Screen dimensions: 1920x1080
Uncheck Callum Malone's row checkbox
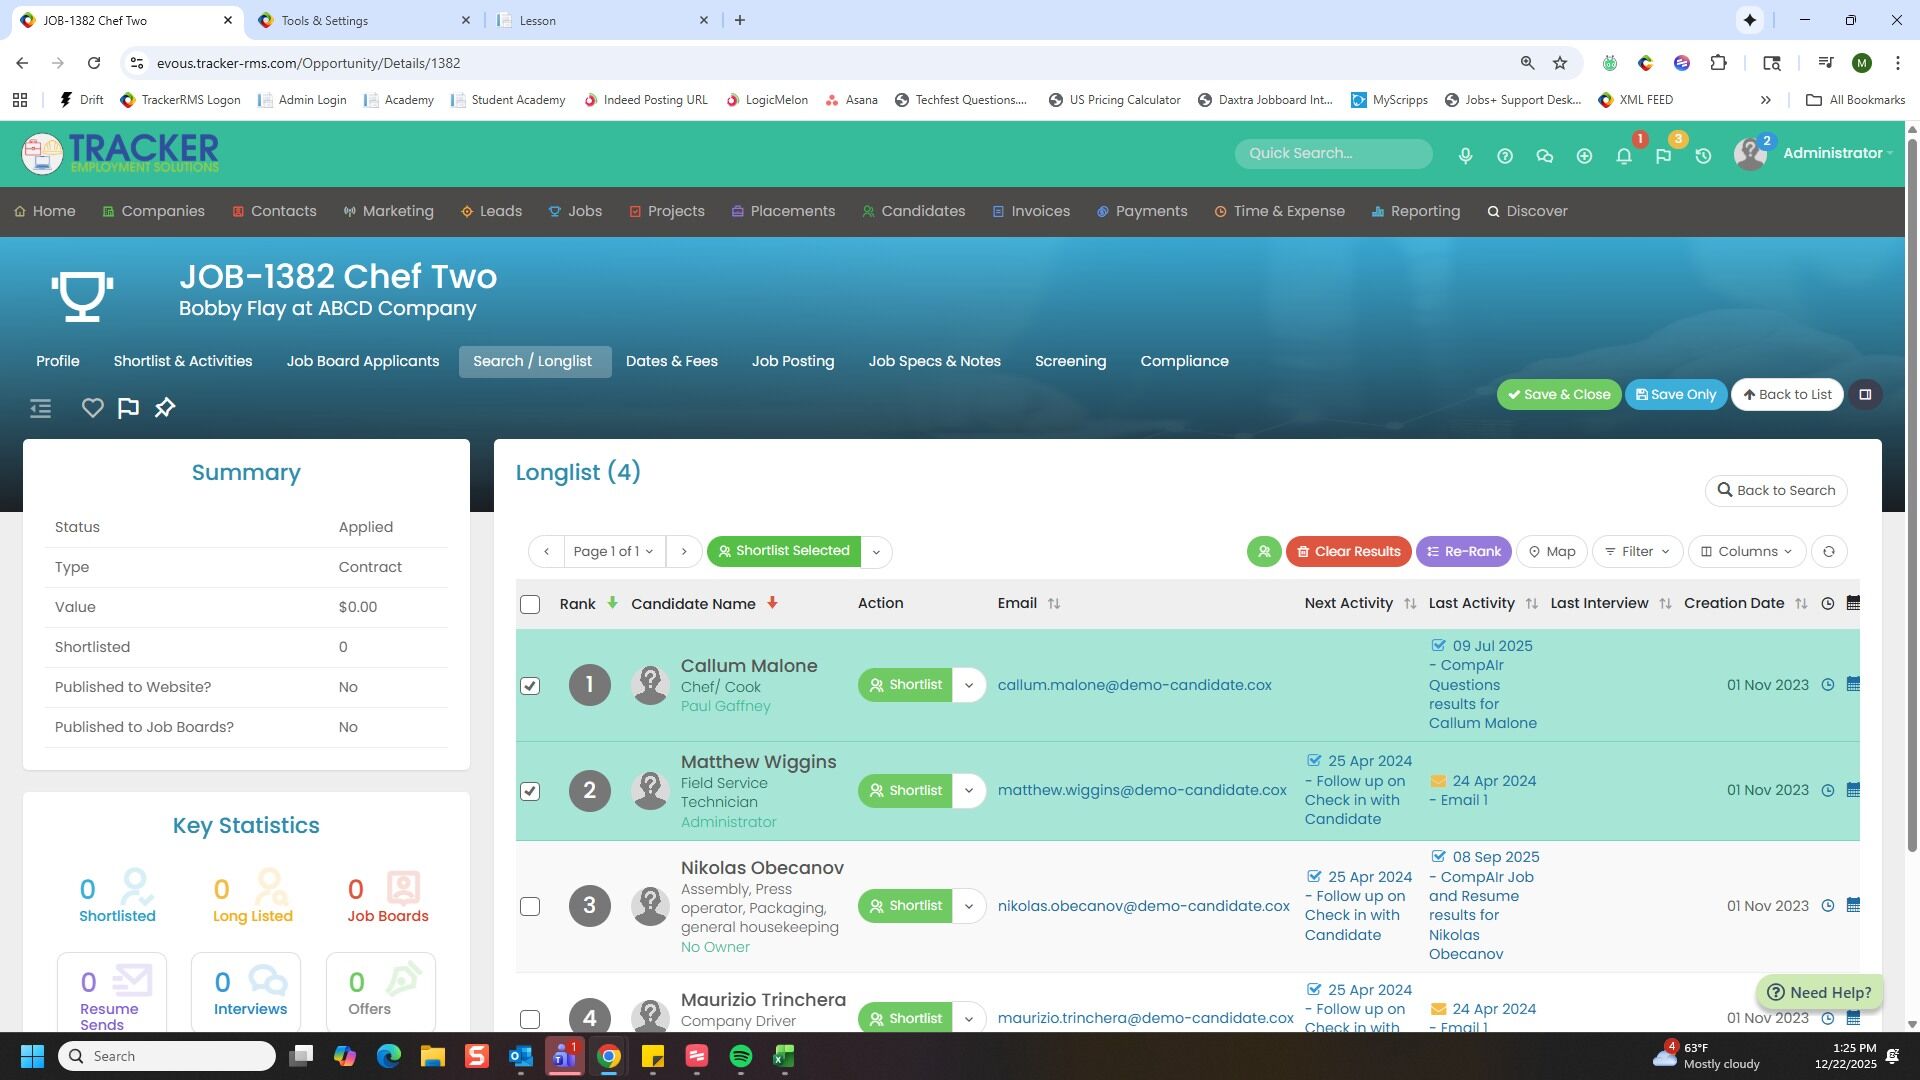tap(530, 686)
